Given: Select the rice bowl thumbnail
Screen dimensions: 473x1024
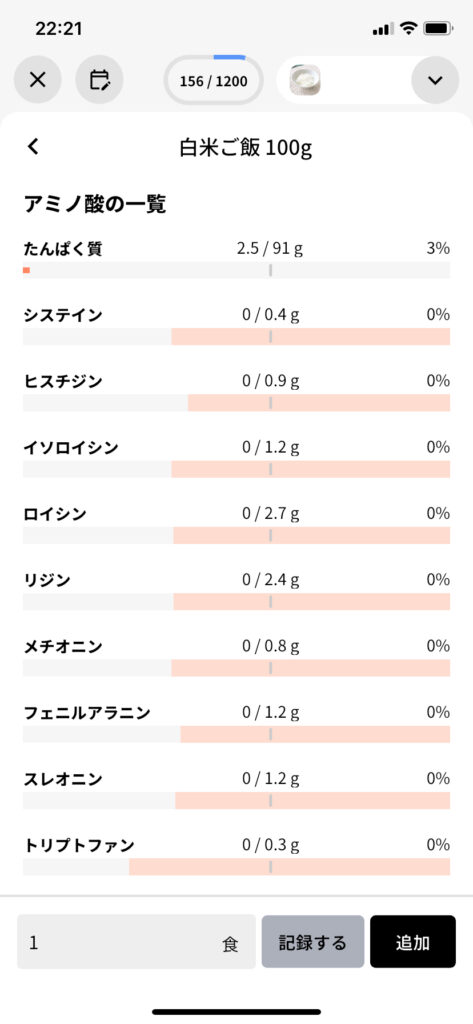Looking at the screenshot, I should coord(305,81).
